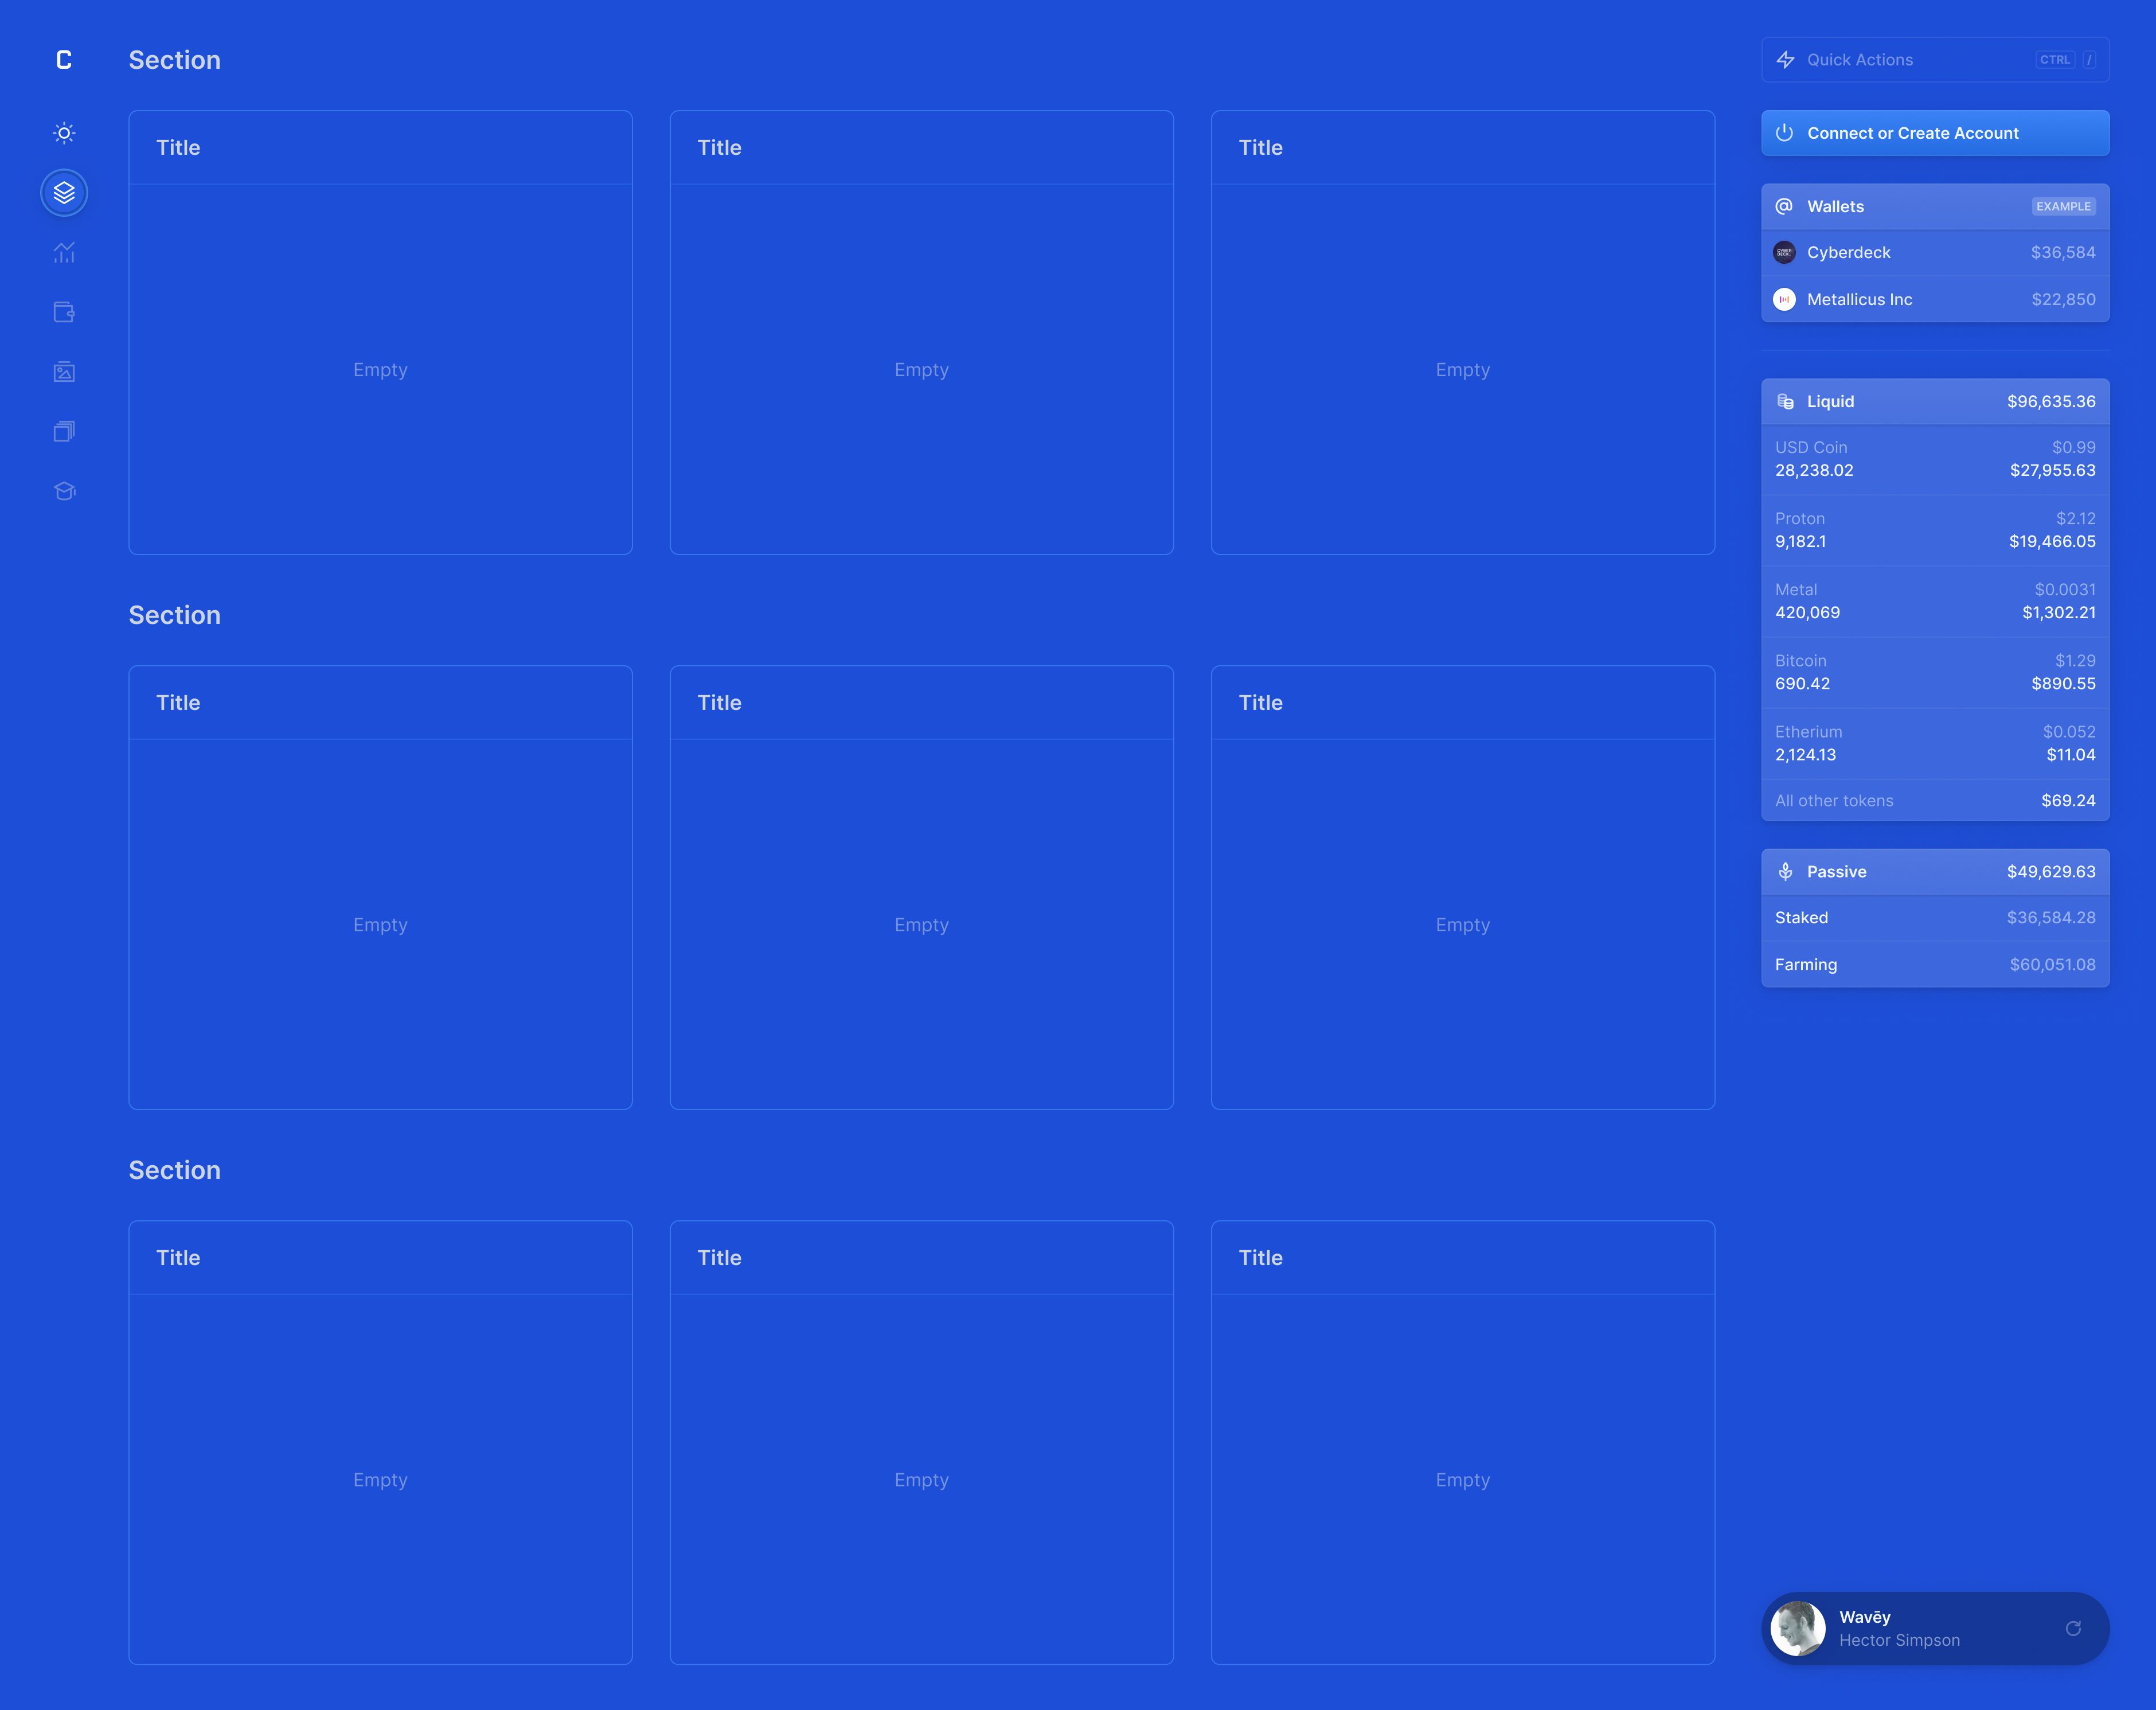The width and height of the screenshot is (2156, 1710).
Task: Click the Liquid panel header
Action: coord(1935,401)
